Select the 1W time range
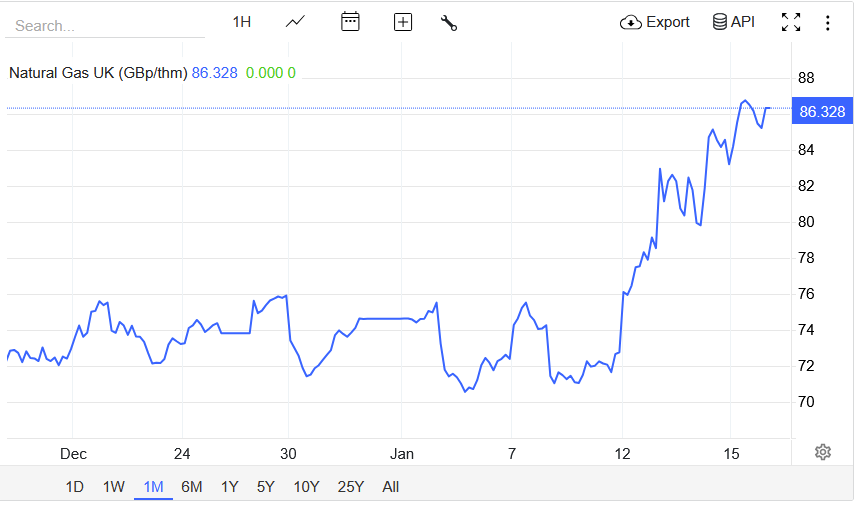858x508 pixels. coord(114,487)
